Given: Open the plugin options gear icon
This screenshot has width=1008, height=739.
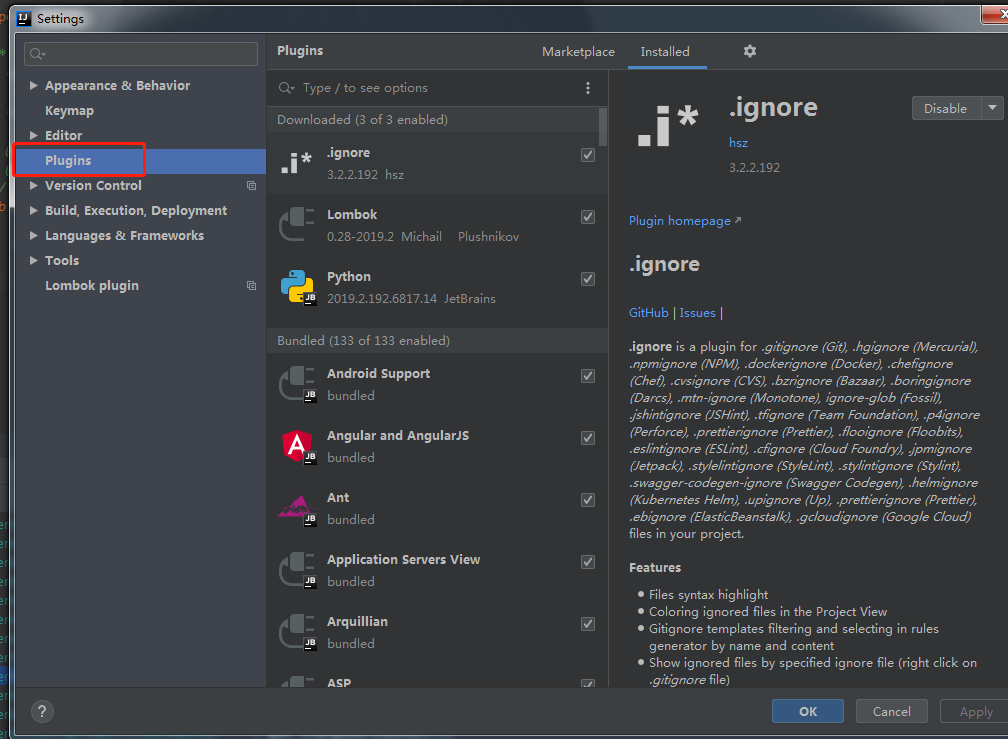Looking at the screenshot, I should click(x=749, y=51).
